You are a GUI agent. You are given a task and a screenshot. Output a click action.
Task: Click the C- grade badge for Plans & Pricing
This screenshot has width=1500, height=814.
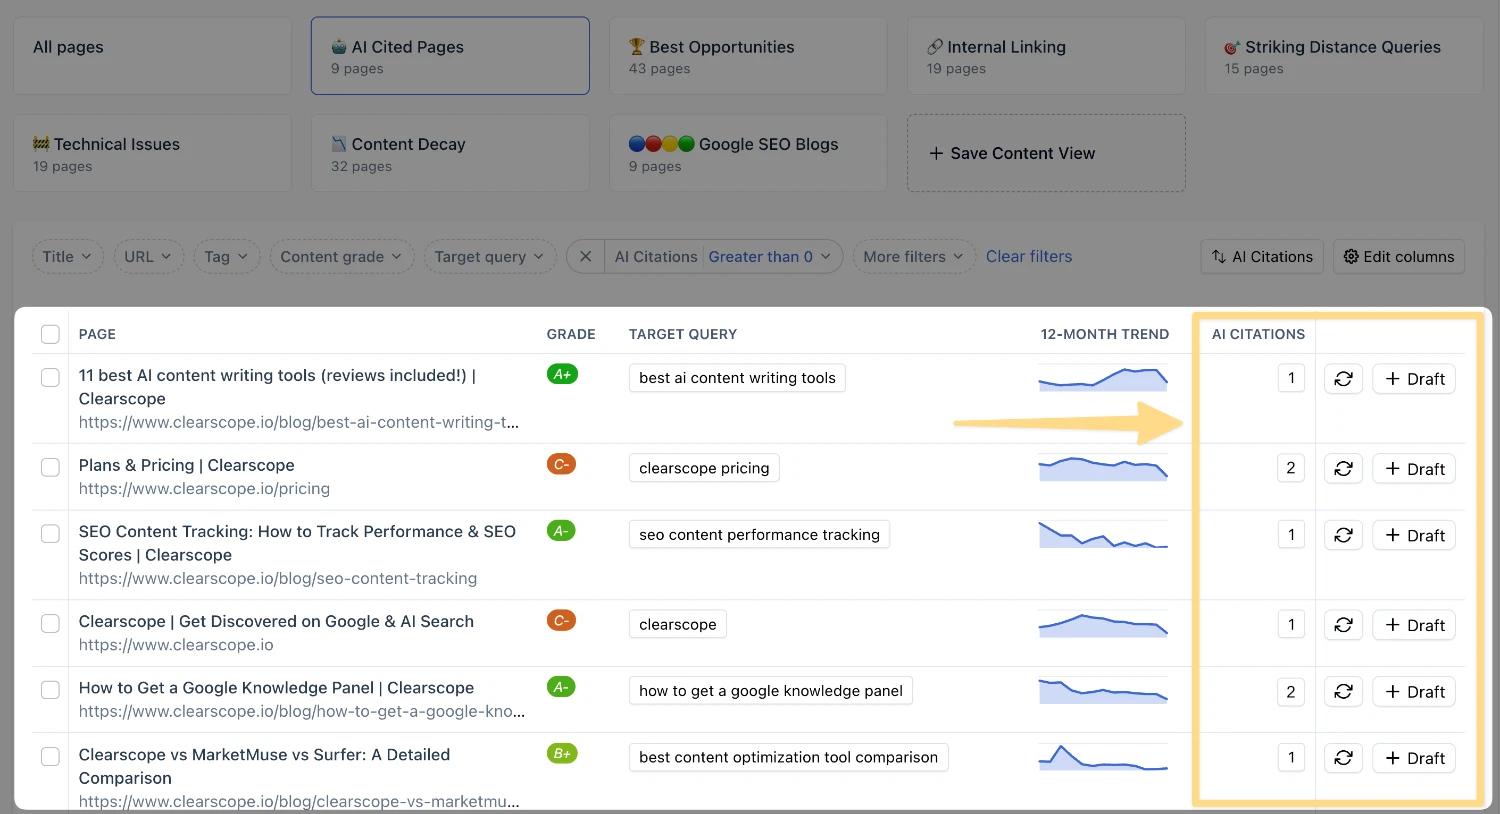[561, 464]
